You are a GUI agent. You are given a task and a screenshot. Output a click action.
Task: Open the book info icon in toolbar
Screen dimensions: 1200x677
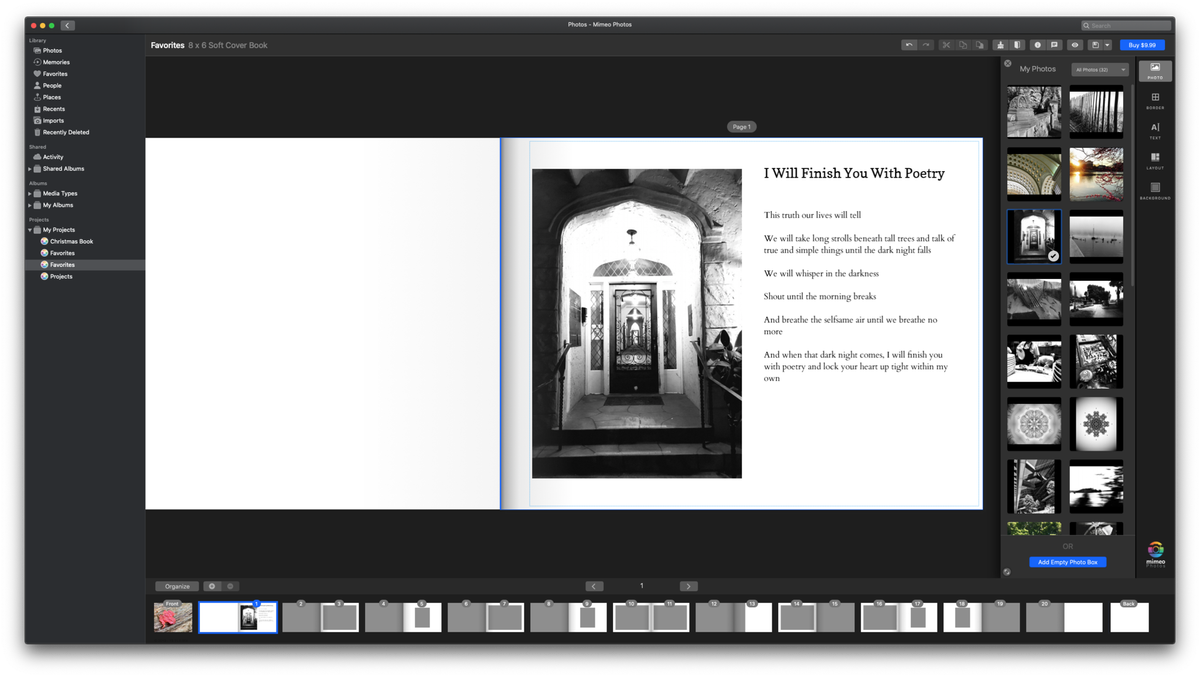1038,45
